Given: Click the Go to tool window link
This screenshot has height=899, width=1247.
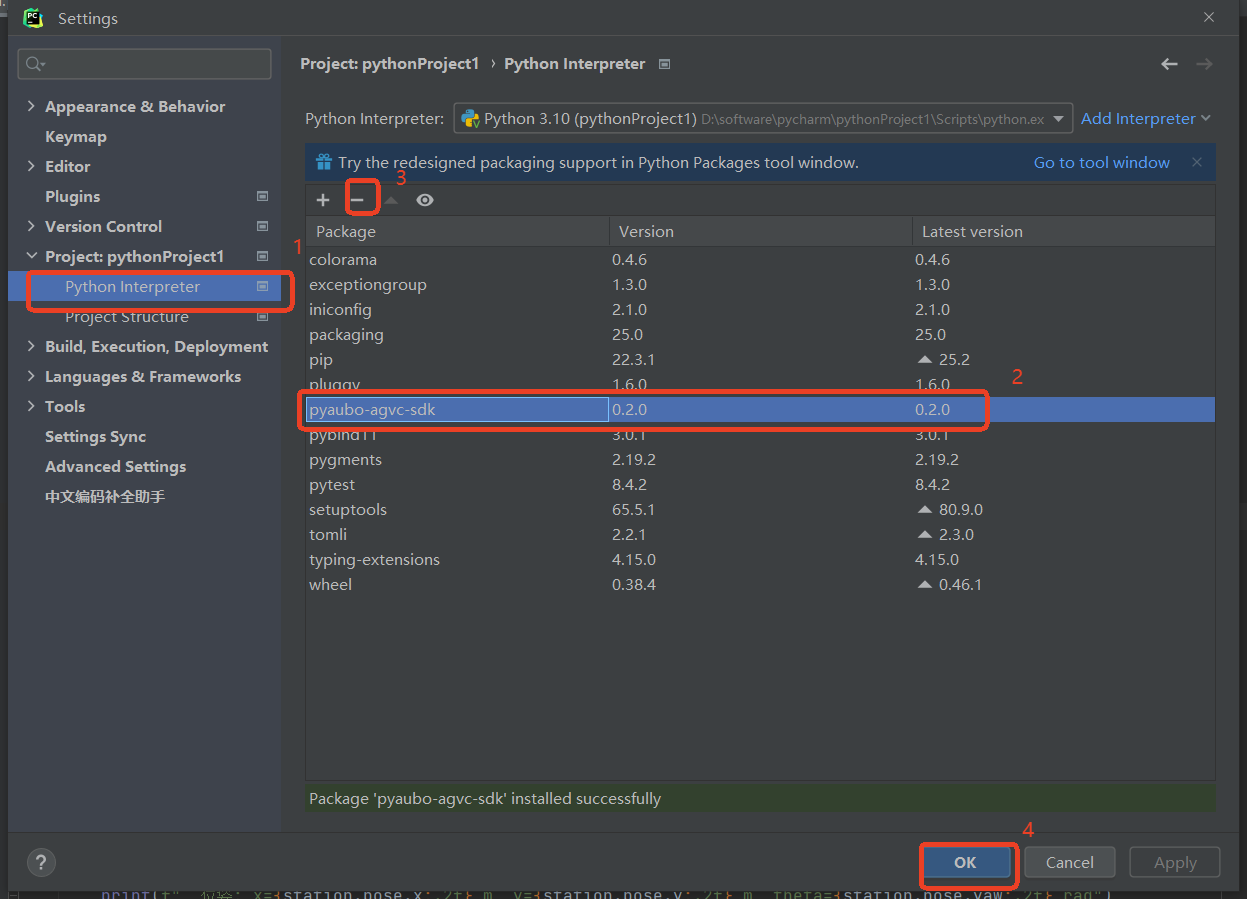Looking at the screenshot, I should point(1101,162).
